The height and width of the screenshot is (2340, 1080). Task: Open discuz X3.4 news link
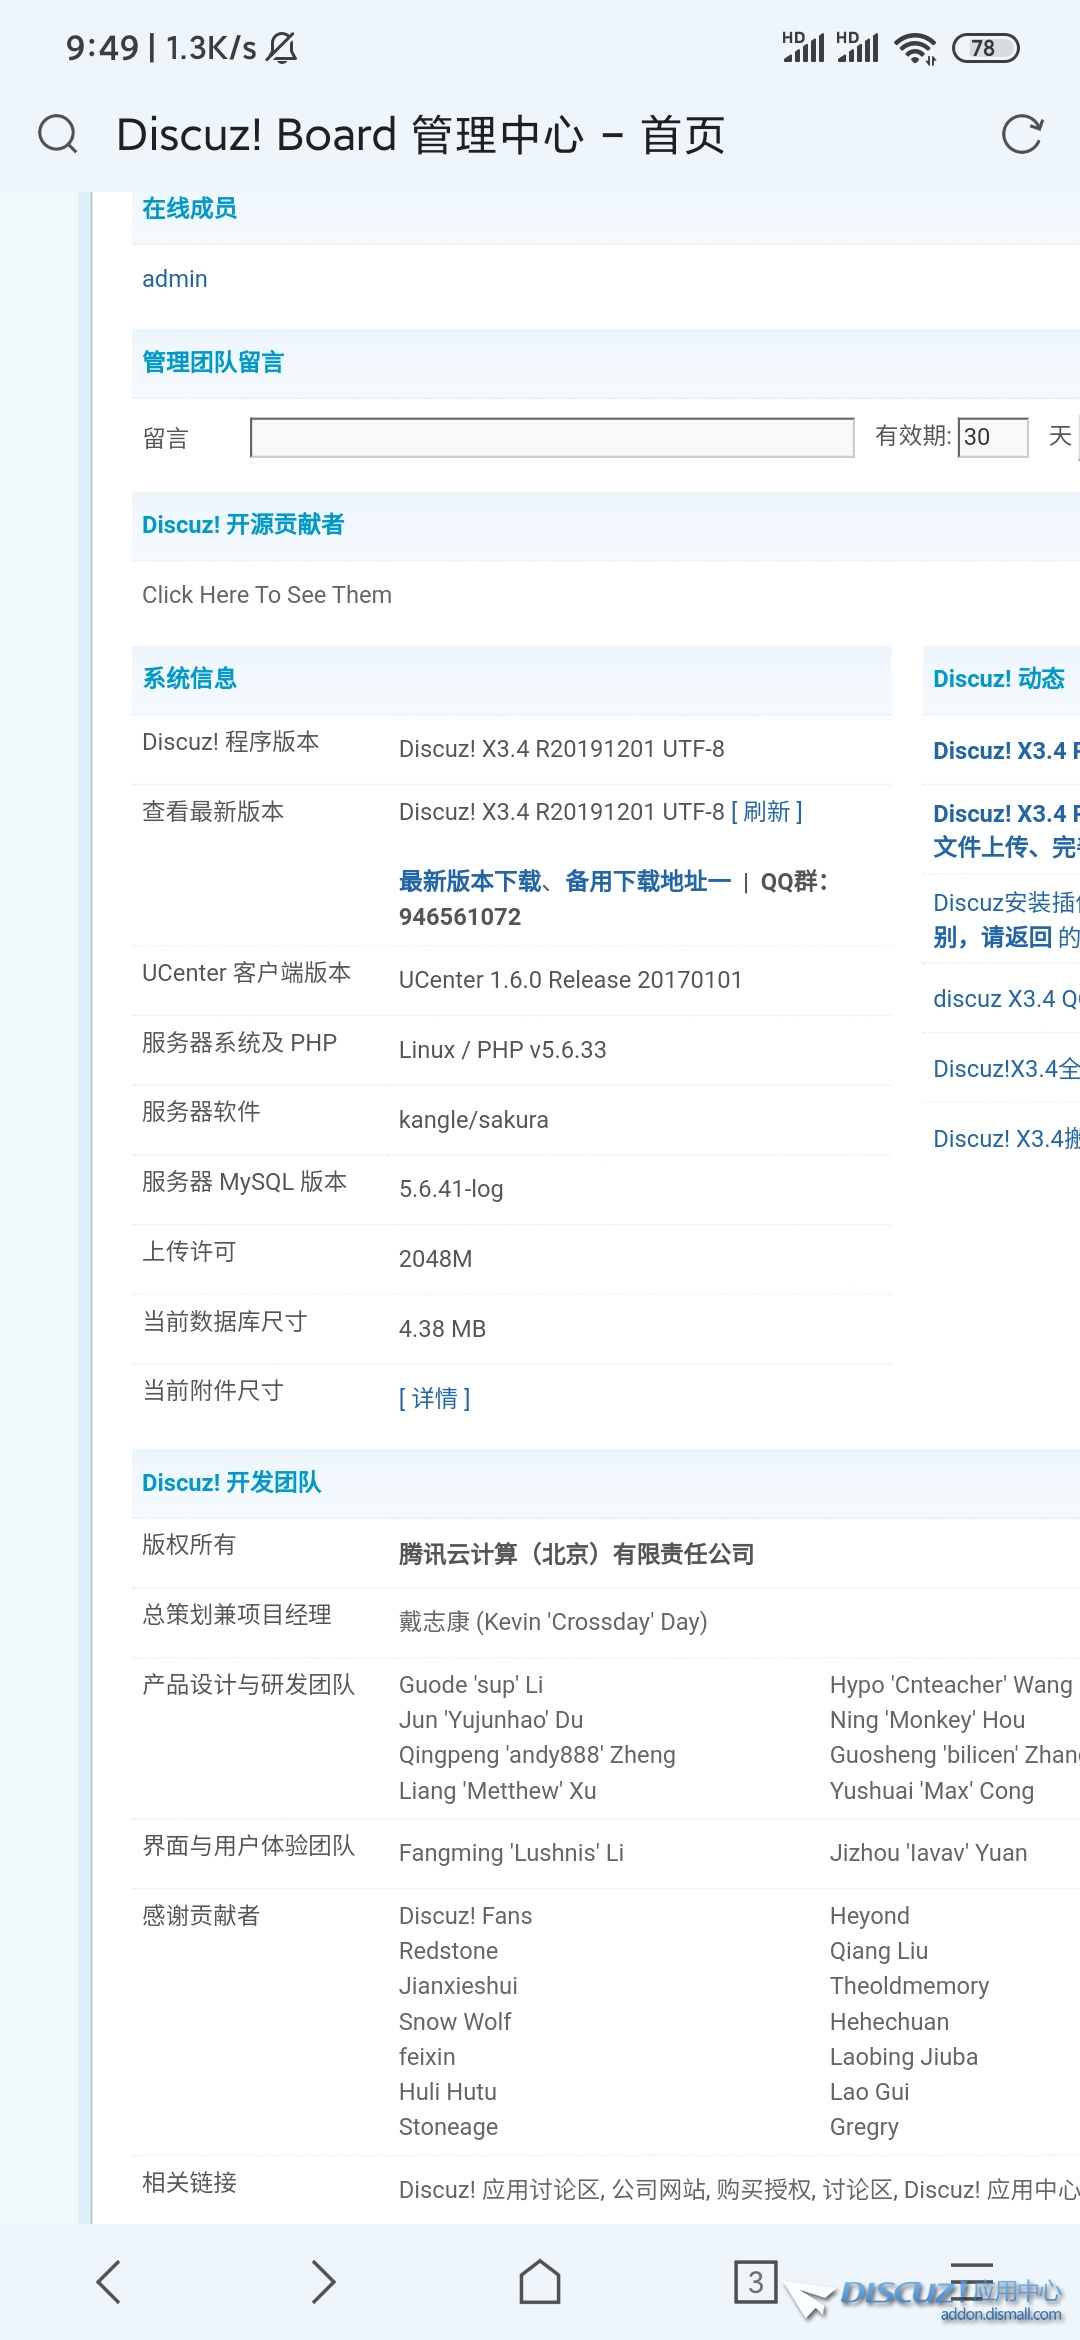click(x=1006, y=999)
